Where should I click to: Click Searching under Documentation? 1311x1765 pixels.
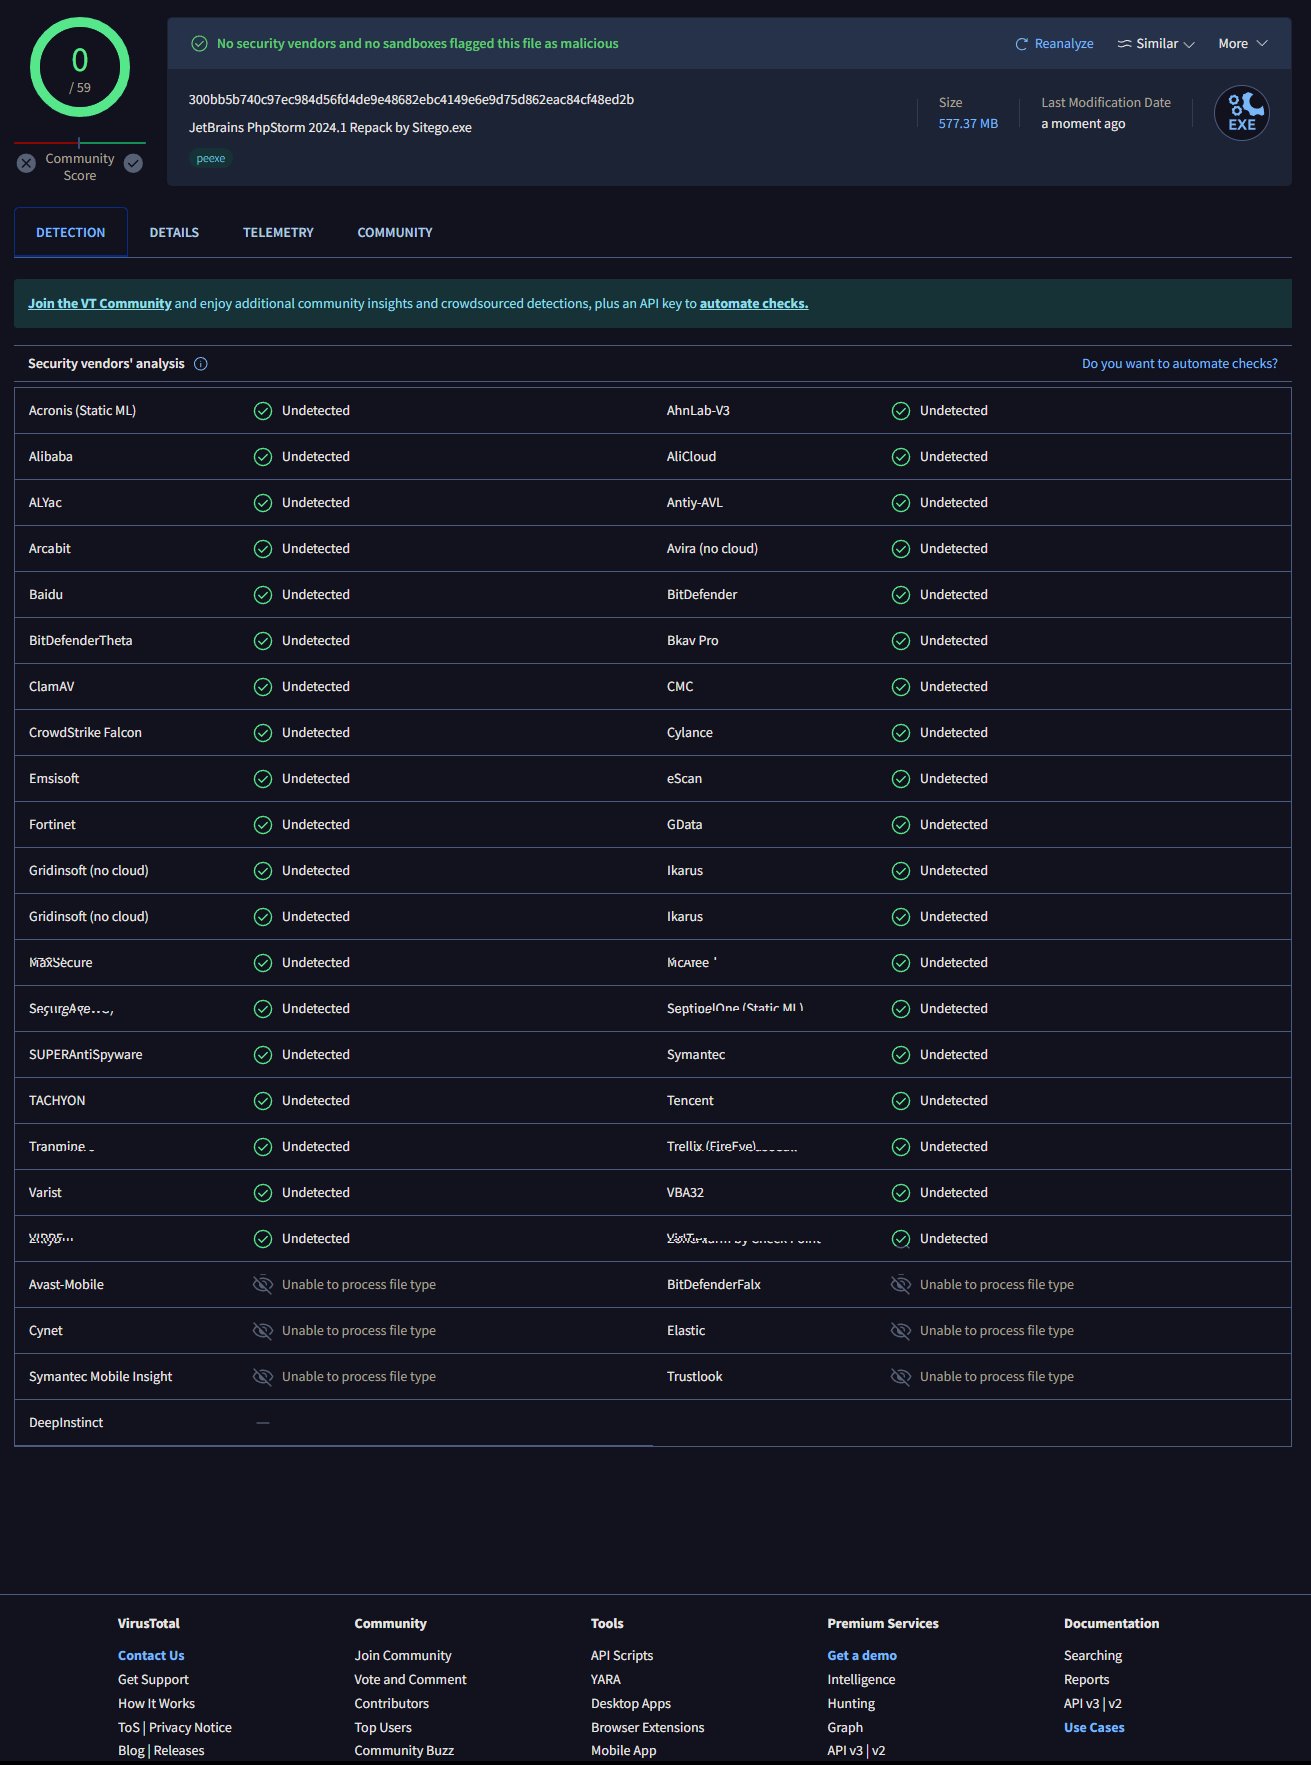point(1093,1656)
